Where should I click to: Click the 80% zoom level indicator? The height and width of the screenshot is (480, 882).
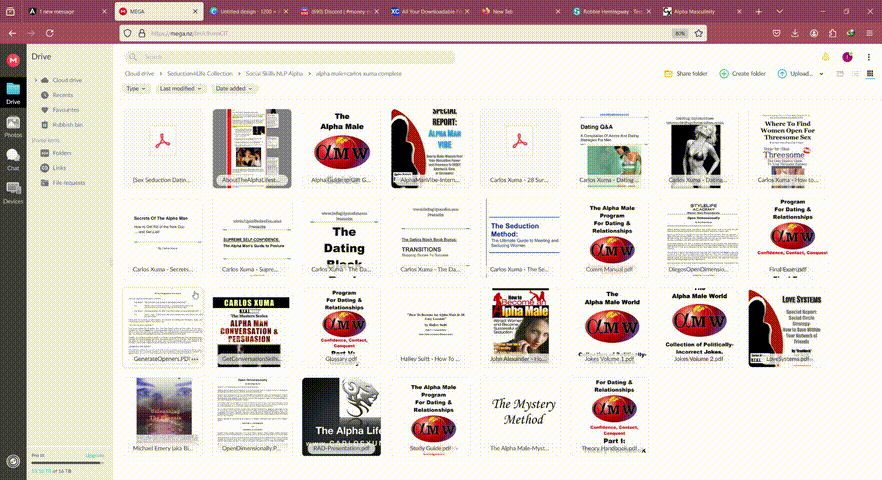680,33
